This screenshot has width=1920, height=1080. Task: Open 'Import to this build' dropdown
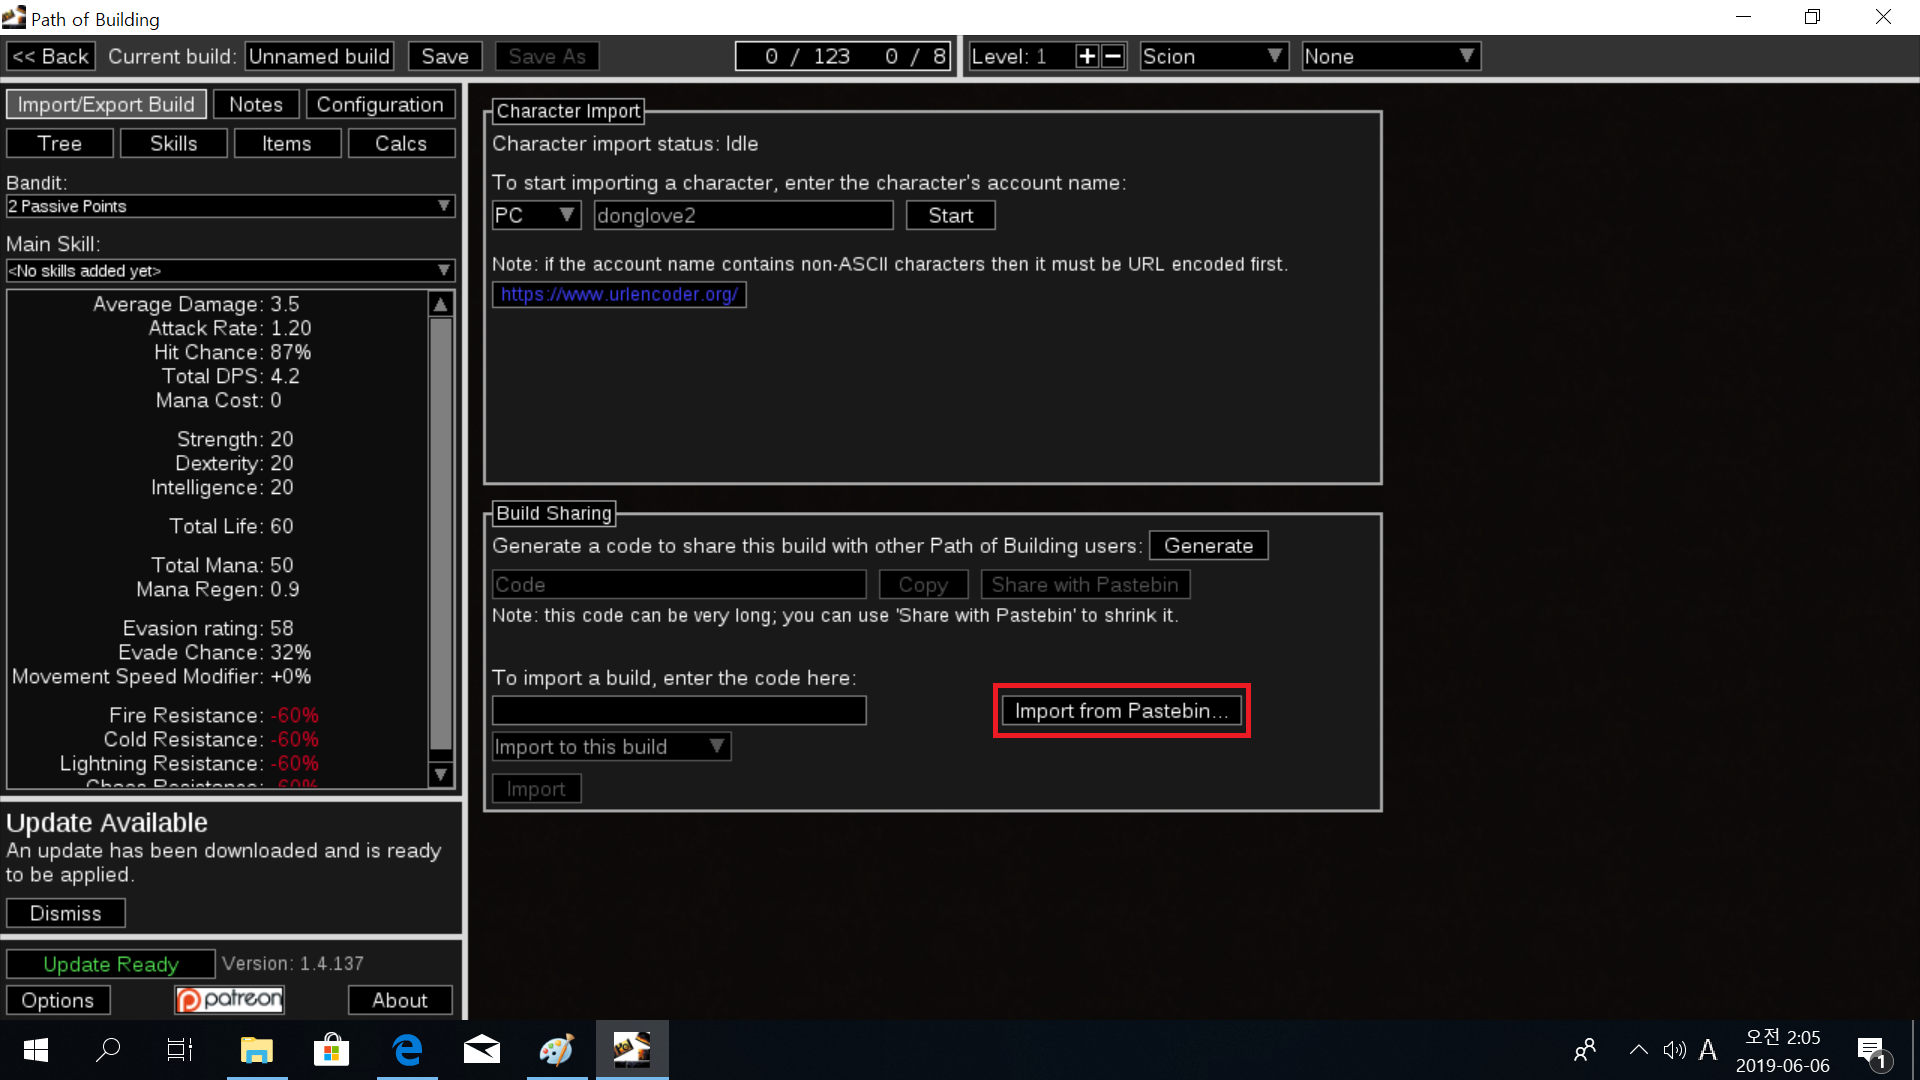point(611,747)
